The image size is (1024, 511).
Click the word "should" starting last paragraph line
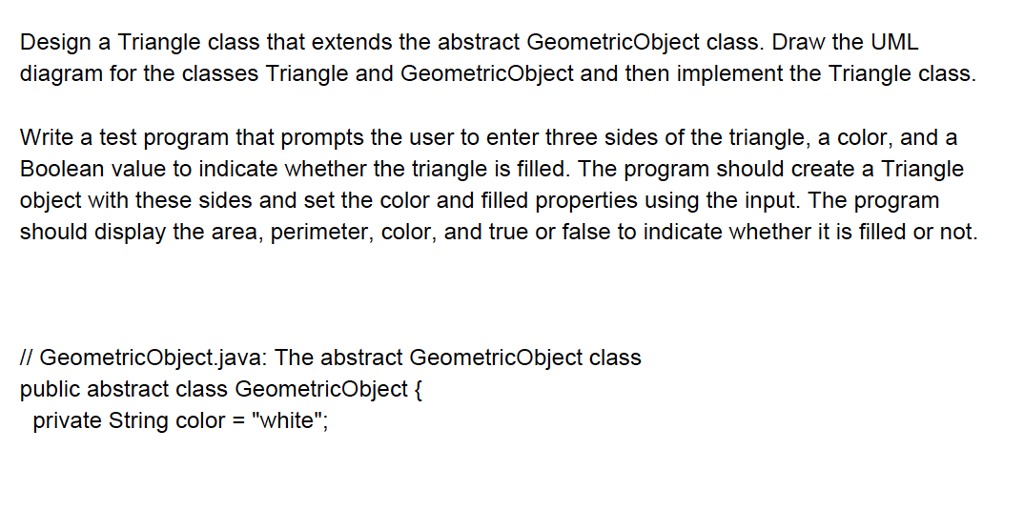(x=56, y=232)
